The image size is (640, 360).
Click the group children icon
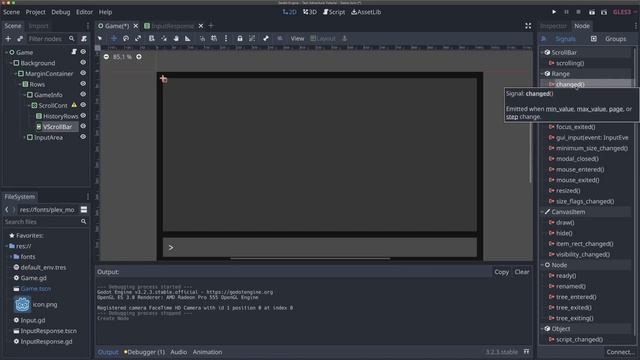click(x=252, y=38)
